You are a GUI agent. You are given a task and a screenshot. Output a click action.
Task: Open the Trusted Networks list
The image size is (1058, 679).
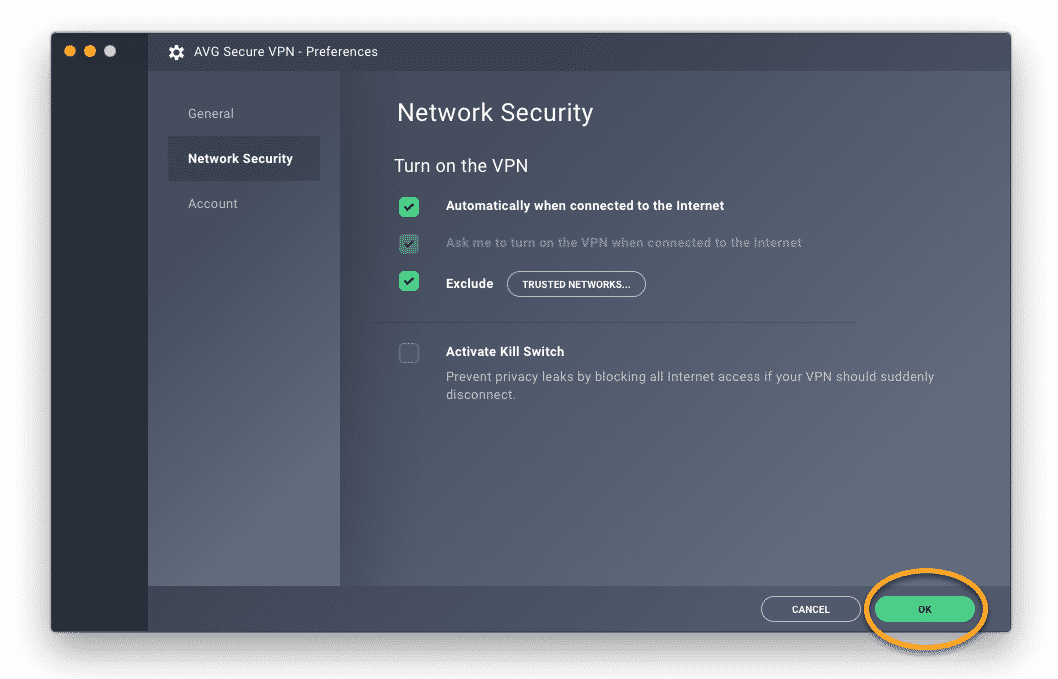[x=576, y=285]
